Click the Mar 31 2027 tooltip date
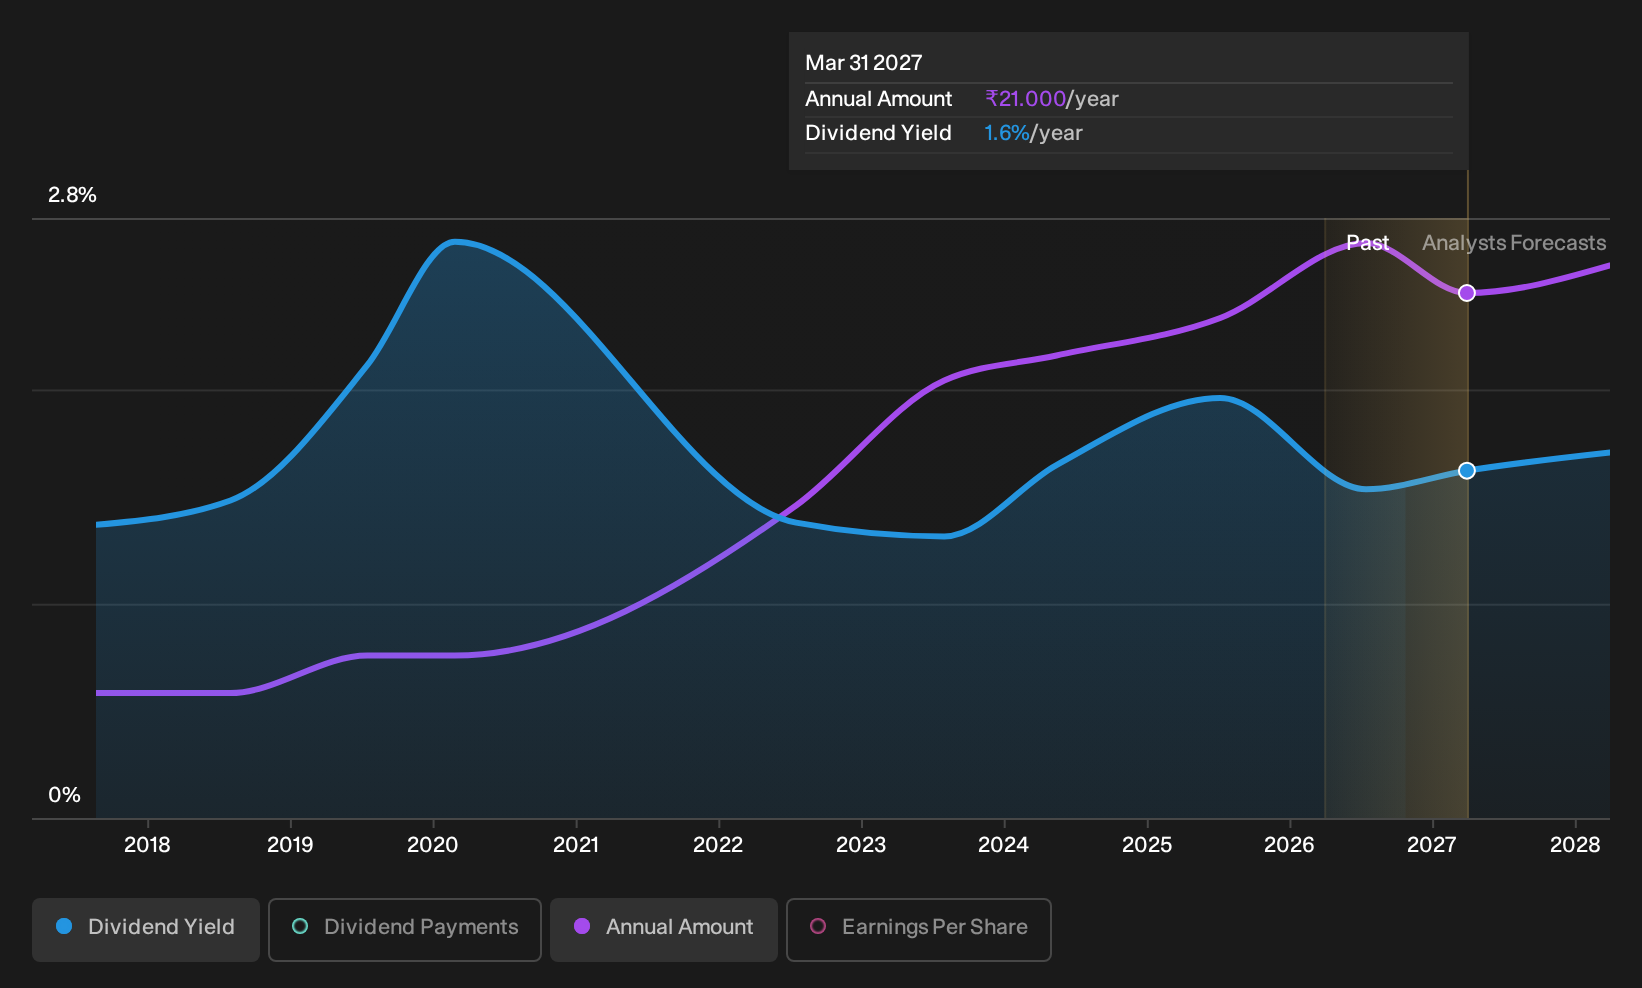Viewport: 1642px width, 988px height. point(864,63)
